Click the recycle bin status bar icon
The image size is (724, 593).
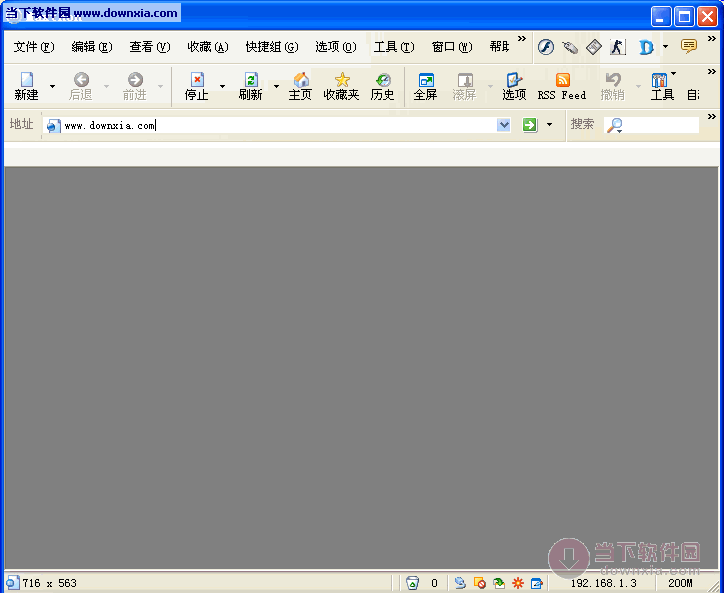click(413, 583)
